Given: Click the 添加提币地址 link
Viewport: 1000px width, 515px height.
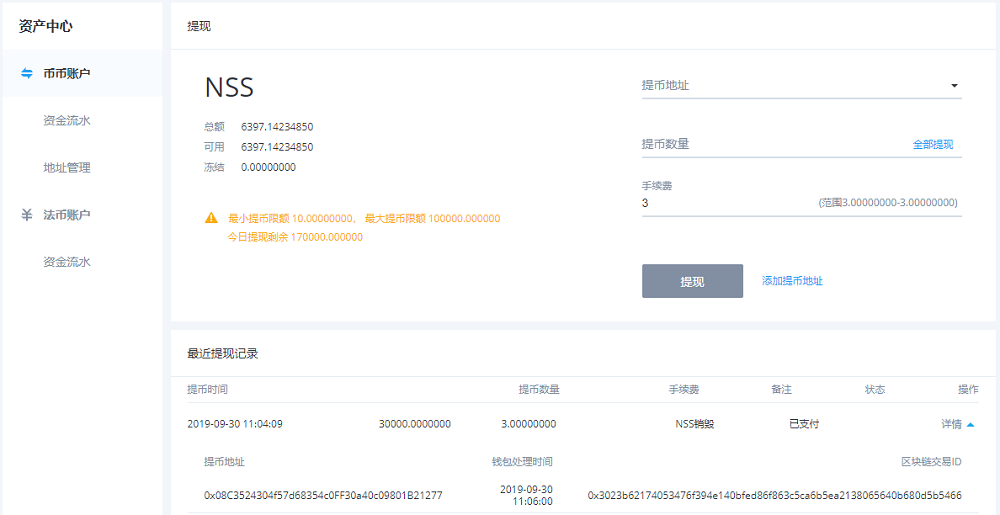Looking at the screenshot, I should 792,281.
